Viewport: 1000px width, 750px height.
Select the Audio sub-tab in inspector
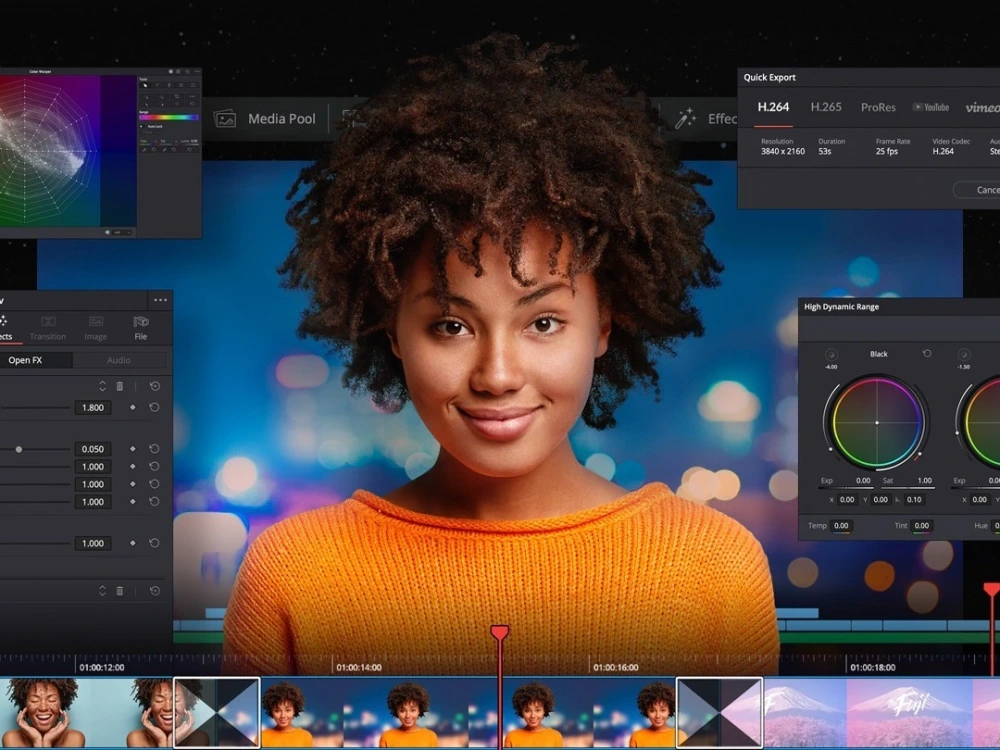pos(119,360)
